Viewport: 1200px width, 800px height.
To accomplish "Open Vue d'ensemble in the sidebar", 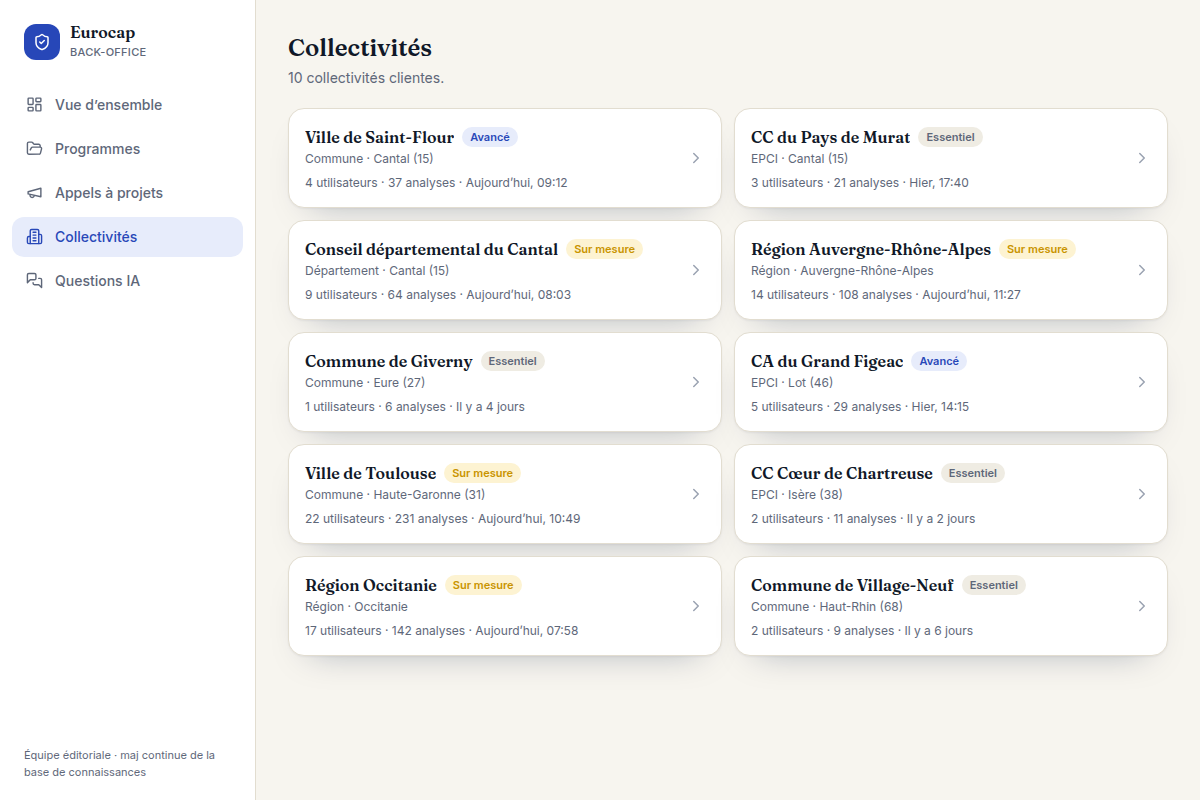I will pyautogui.click(x=127, y=105).
